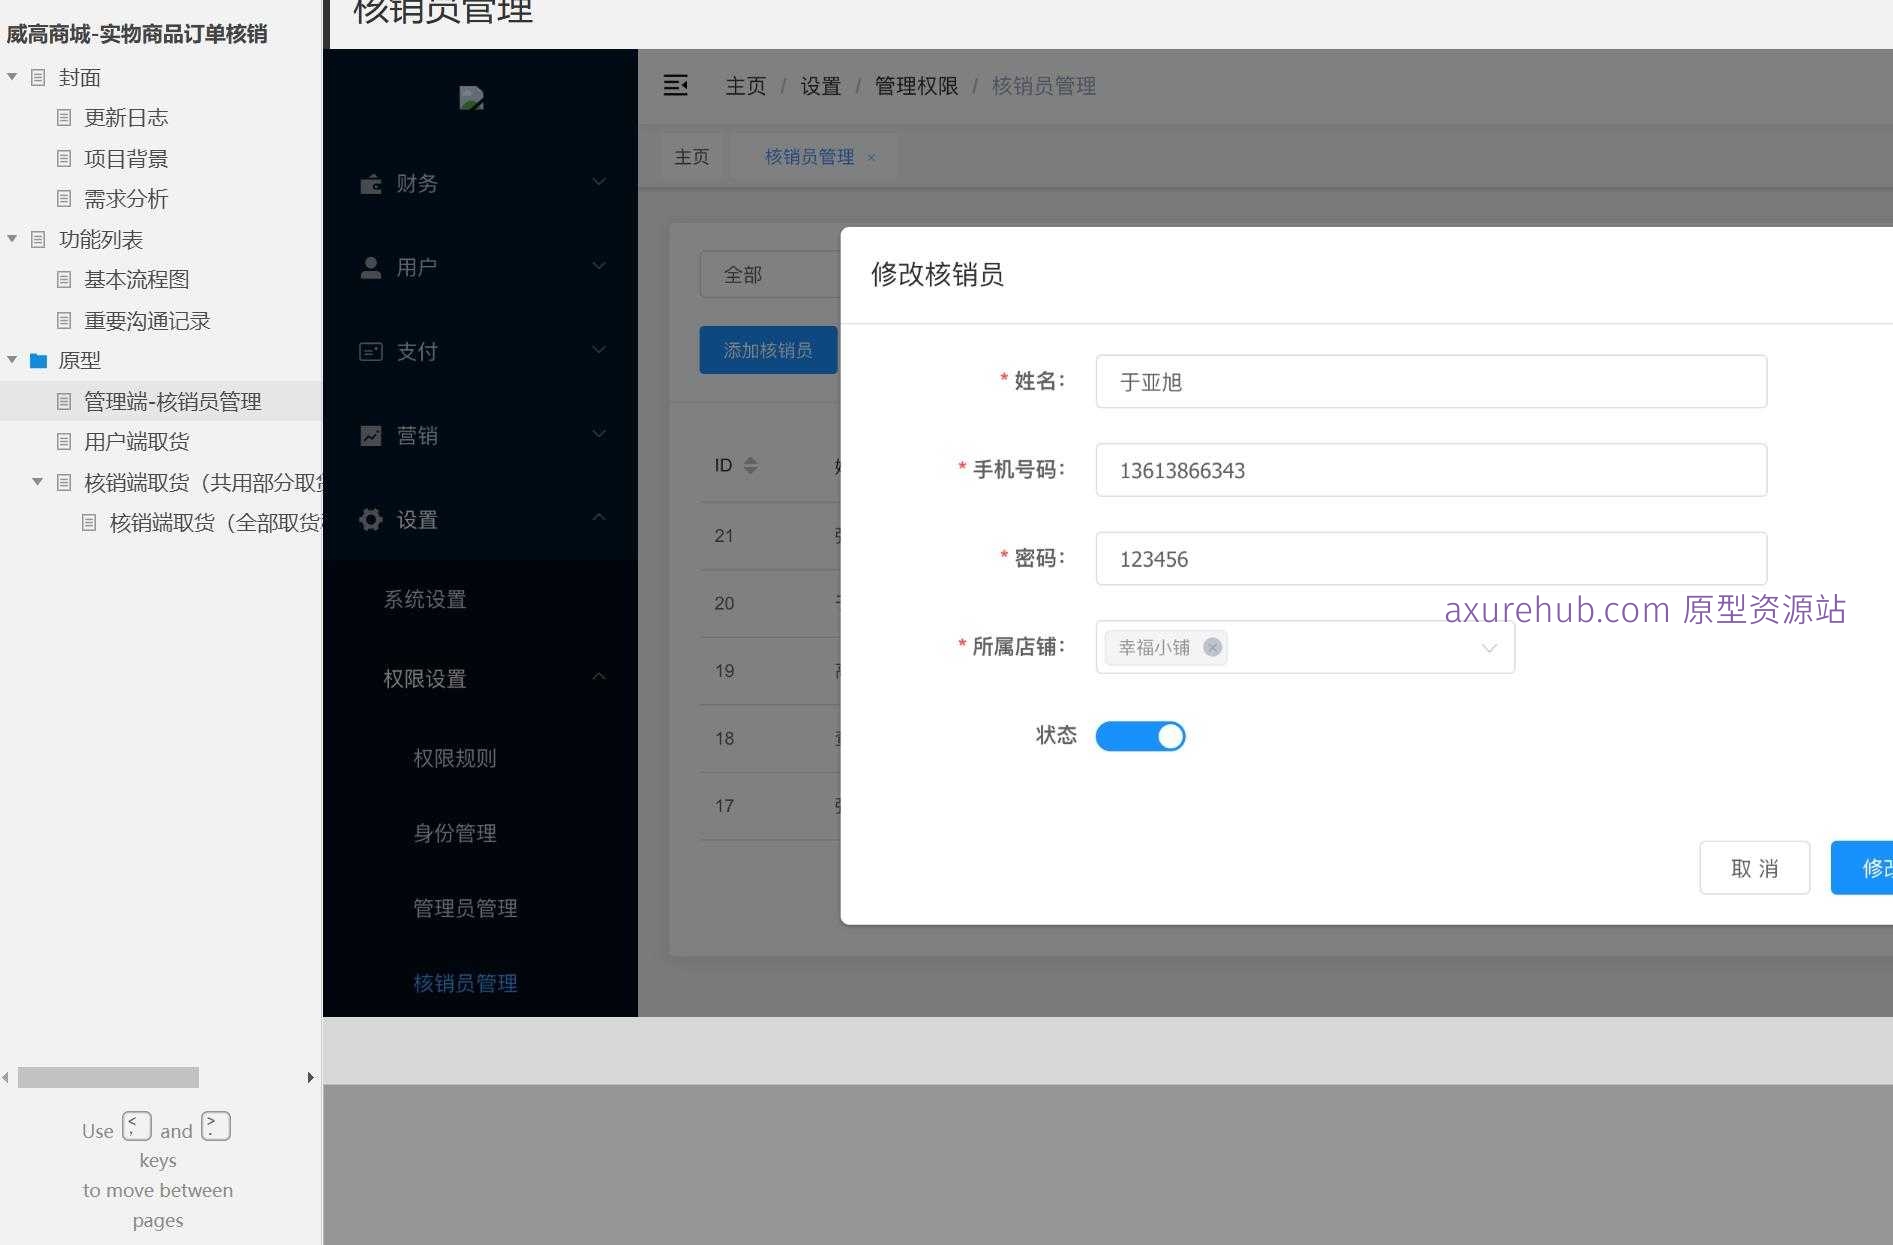Select the 财务 icon in the dark sidebar
This screenshot has height=1245, width=1893.
[370, 183]
